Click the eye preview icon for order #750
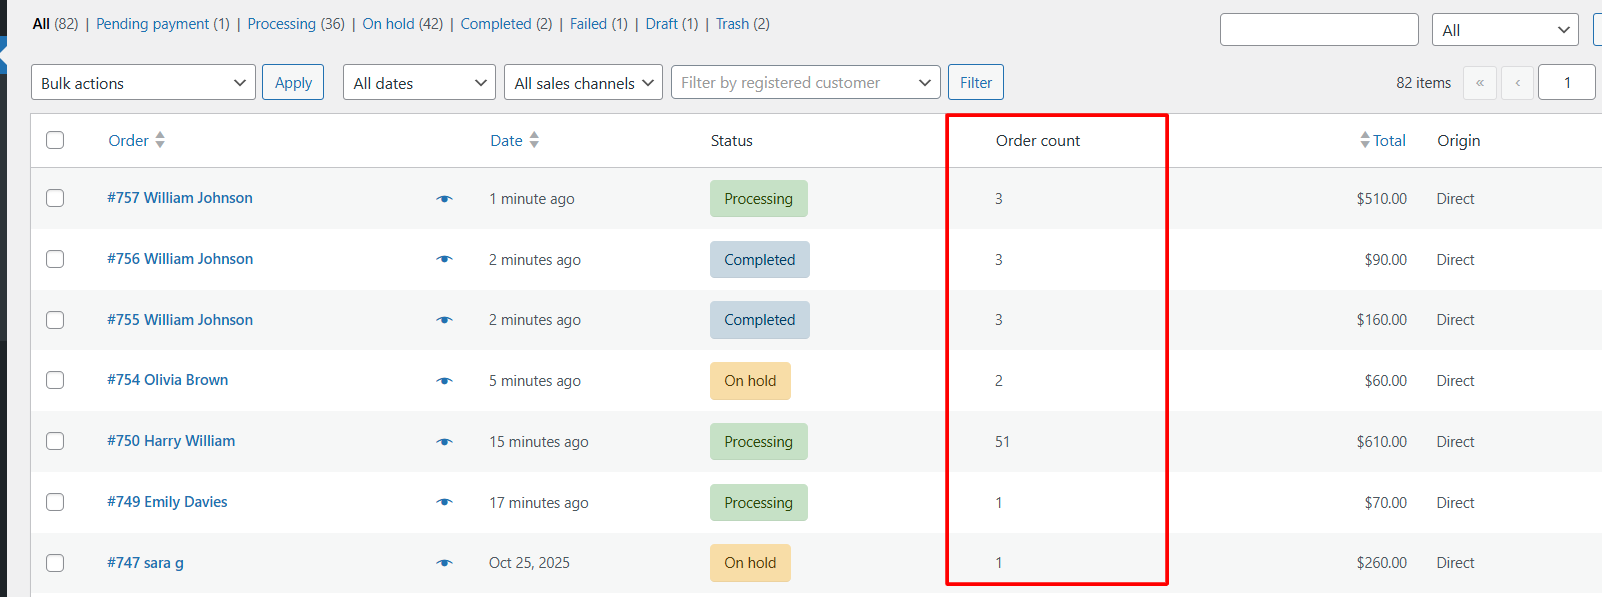This screenshot has width=1602, height=597. point(444,442)
